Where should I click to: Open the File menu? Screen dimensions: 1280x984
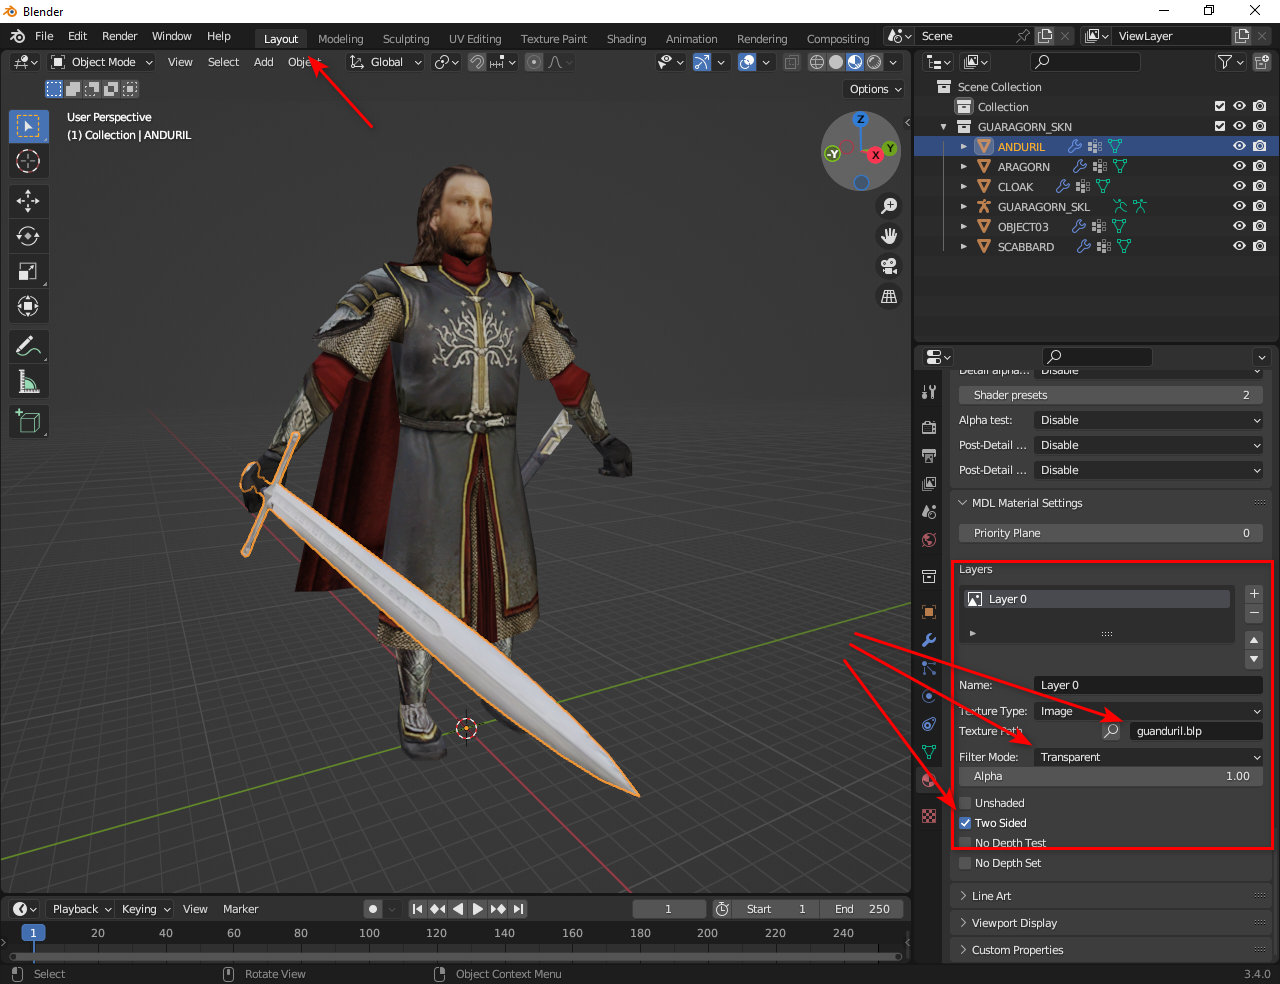[x=44, y=36]
